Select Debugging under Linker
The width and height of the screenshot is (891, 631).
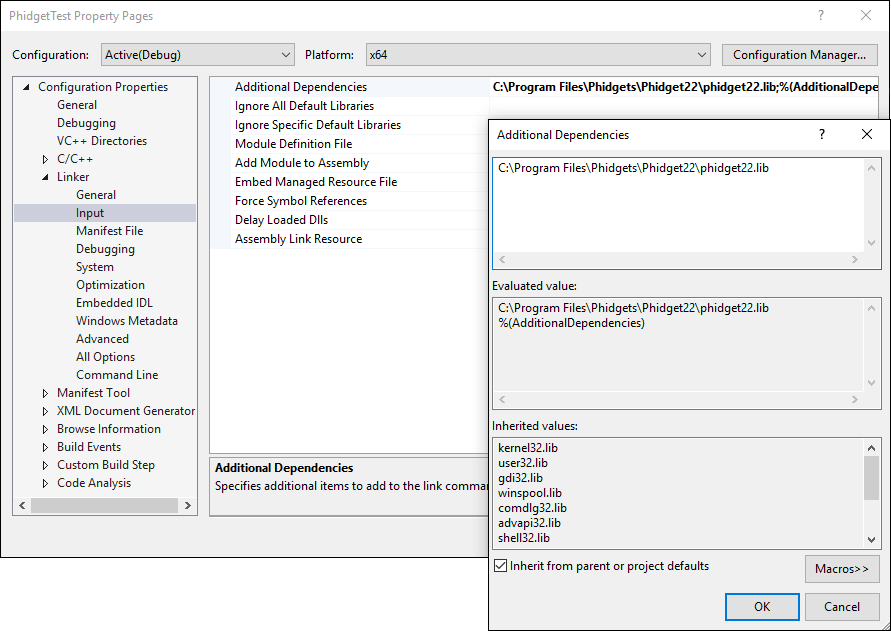[105, 249]
